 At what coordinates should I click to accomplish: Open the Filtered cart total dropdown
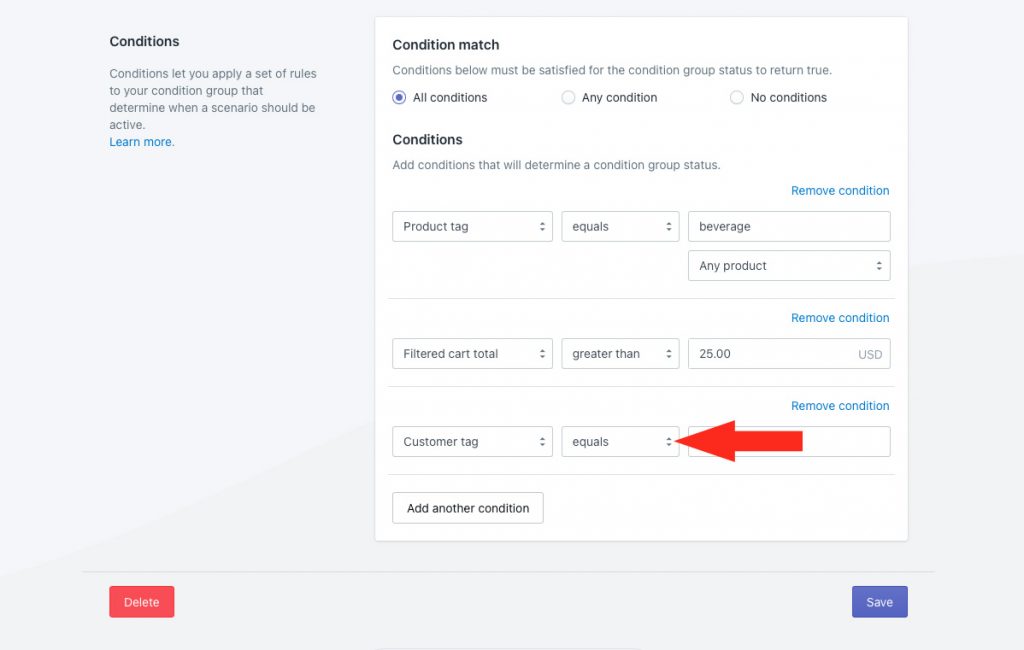(x=472, y=353)
